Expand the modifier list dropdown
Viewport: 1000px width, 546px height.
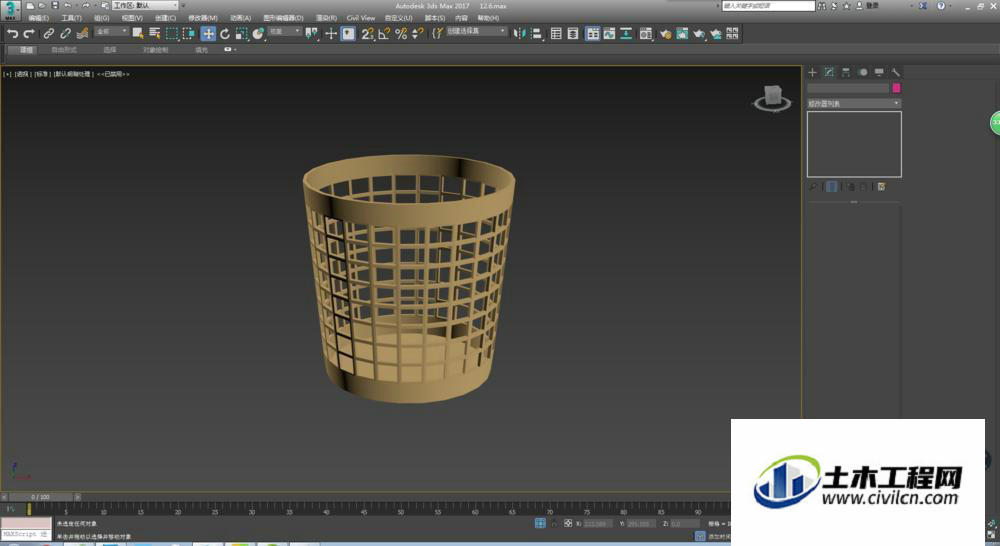[x=854, y=103]
